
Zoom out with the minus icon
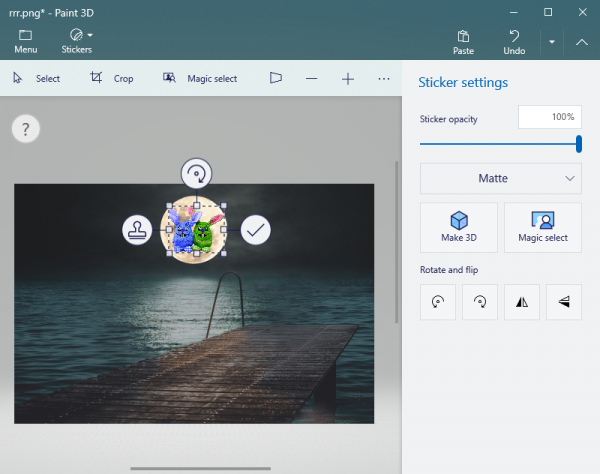coord(311,79)
